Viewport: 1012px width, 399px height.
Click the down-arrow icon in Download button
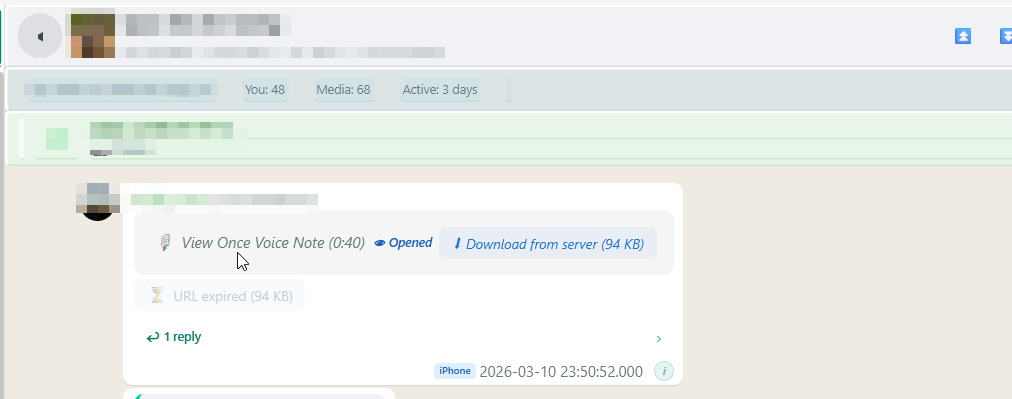(458, 243)
